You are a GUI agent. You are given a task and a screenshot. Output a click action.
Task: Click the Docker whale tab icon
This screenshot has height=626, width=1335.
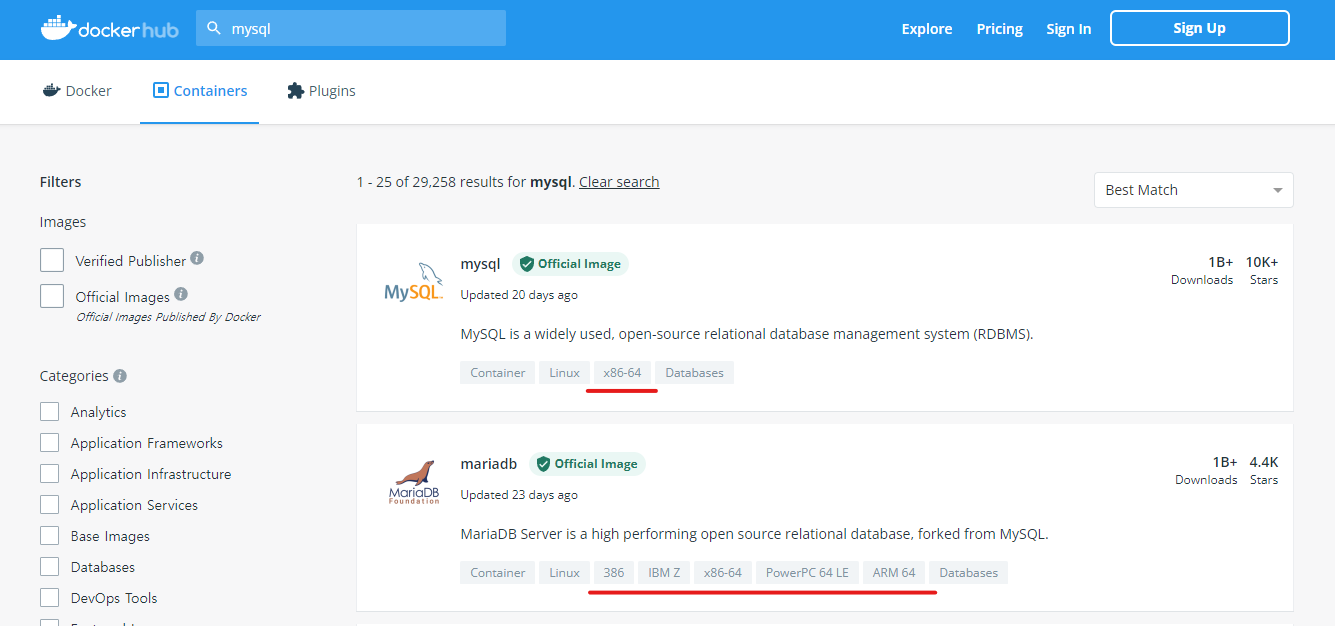tap(51, 90)
